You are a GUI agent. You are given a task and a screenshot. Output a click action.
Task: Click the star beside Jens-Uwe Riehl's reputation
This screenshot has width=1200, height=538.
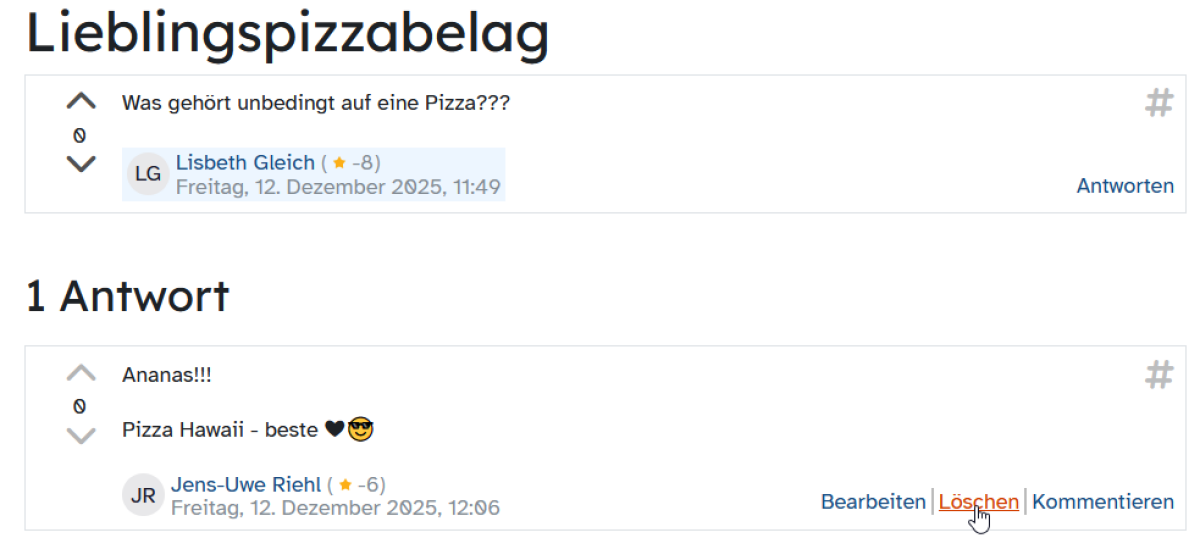(345, 485)
